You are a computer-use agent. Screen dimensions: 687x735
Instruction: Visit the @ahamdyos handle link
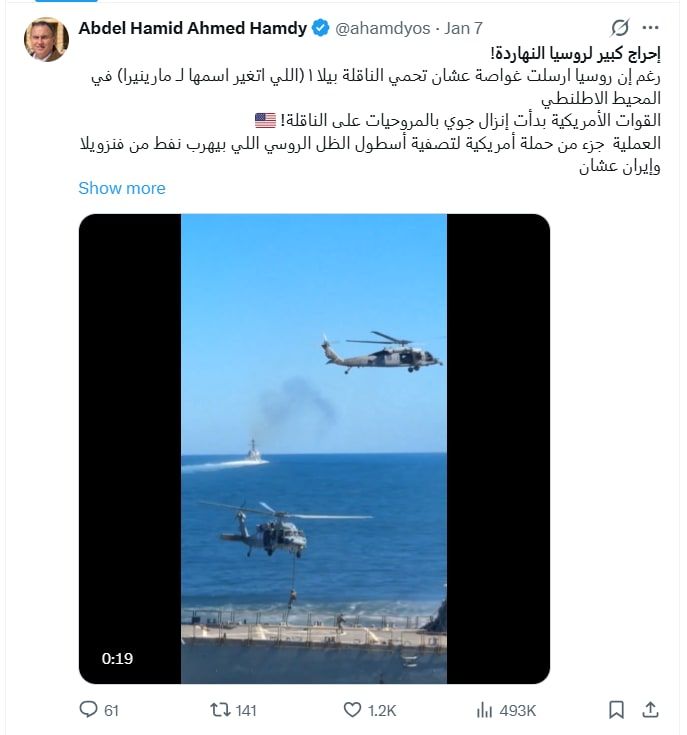[x=382, y=28]
